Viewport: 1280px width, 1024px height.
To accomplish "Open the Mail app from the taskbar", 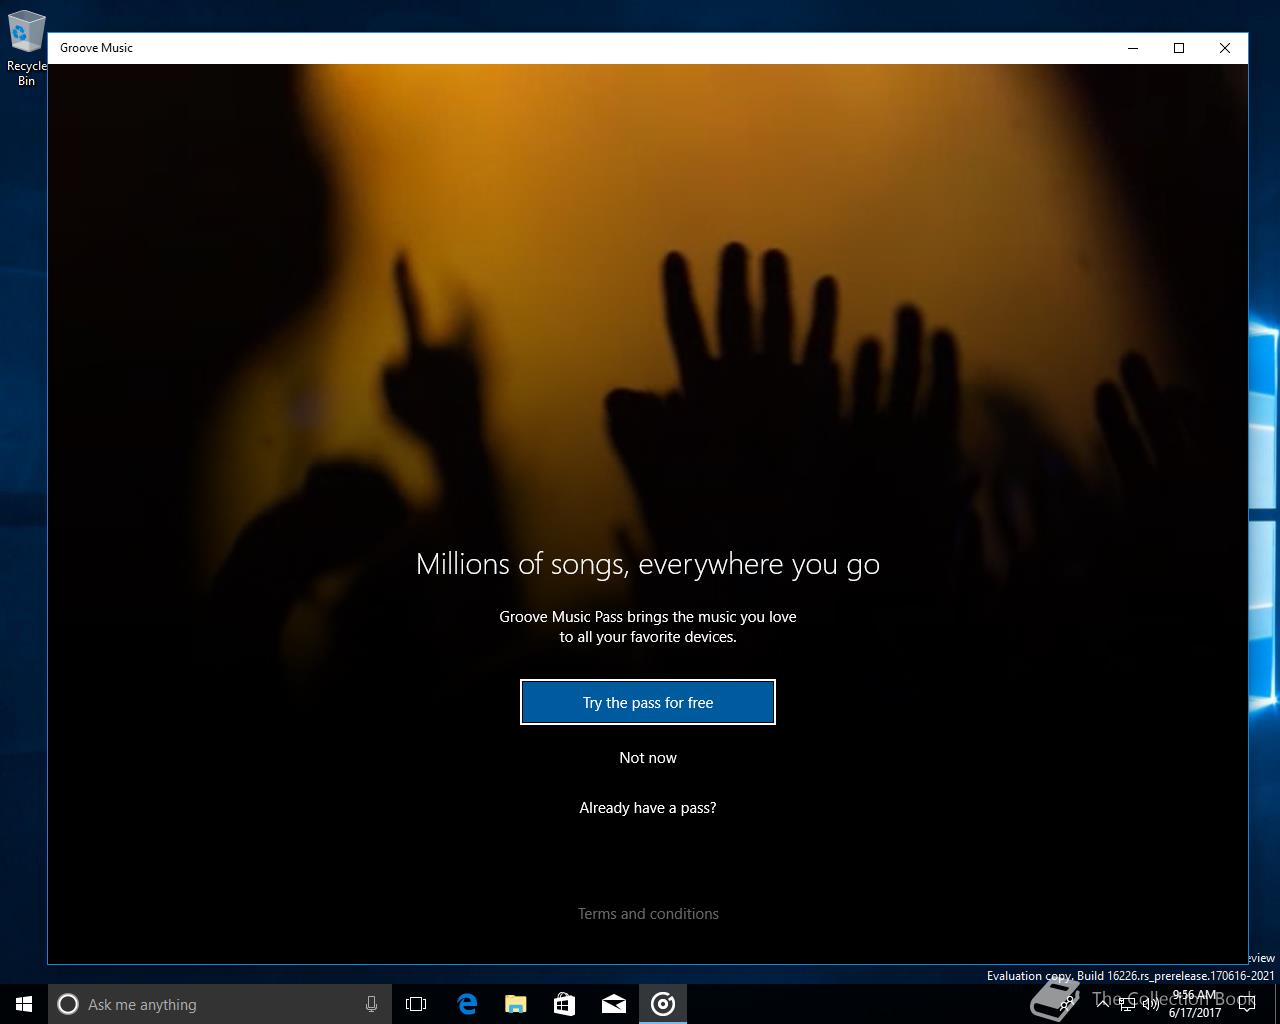I will click(x=614, y=1004).
